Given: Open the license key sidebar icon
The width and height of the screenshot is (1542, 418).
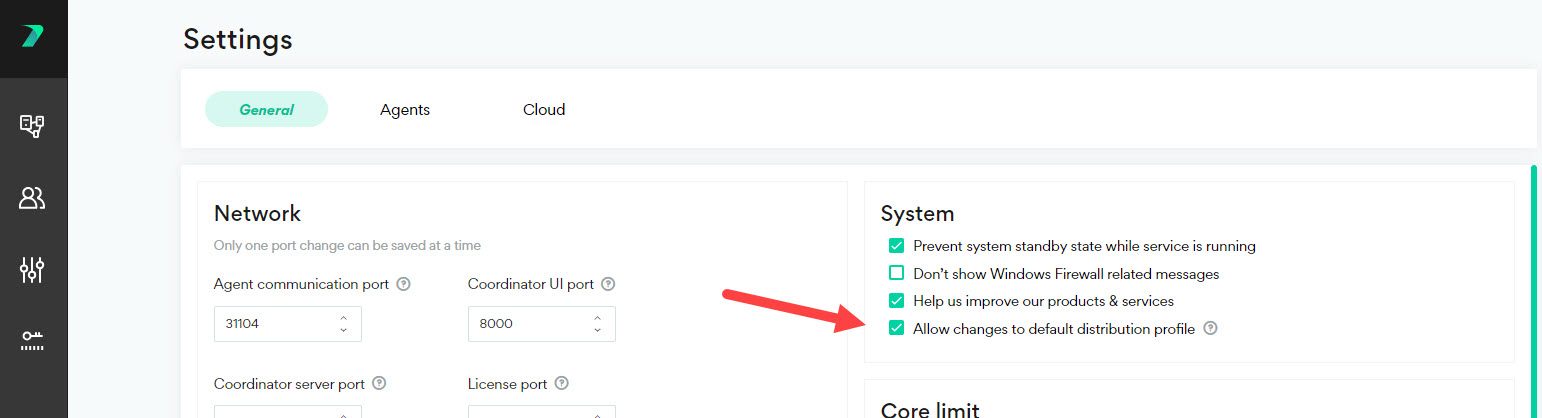Looking at the screenshot, I should point(32,341).
